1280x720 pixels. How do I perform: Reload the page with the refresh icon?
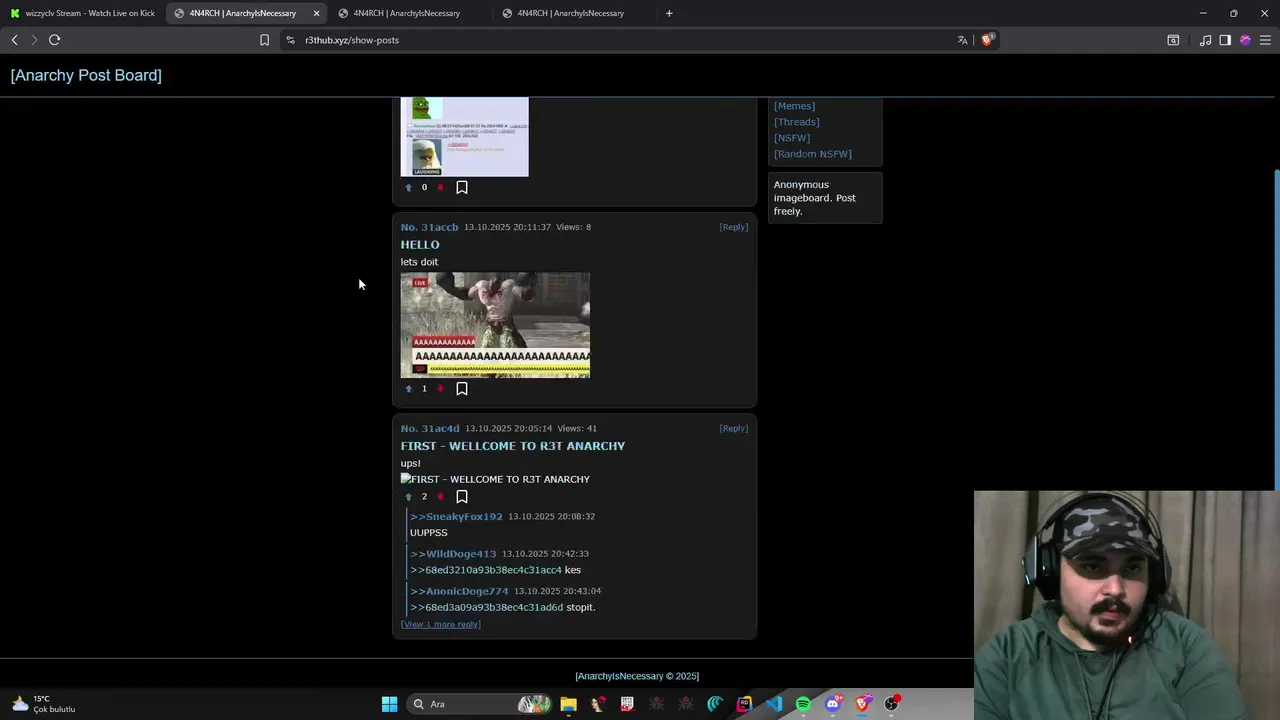[x=55, y=40]
